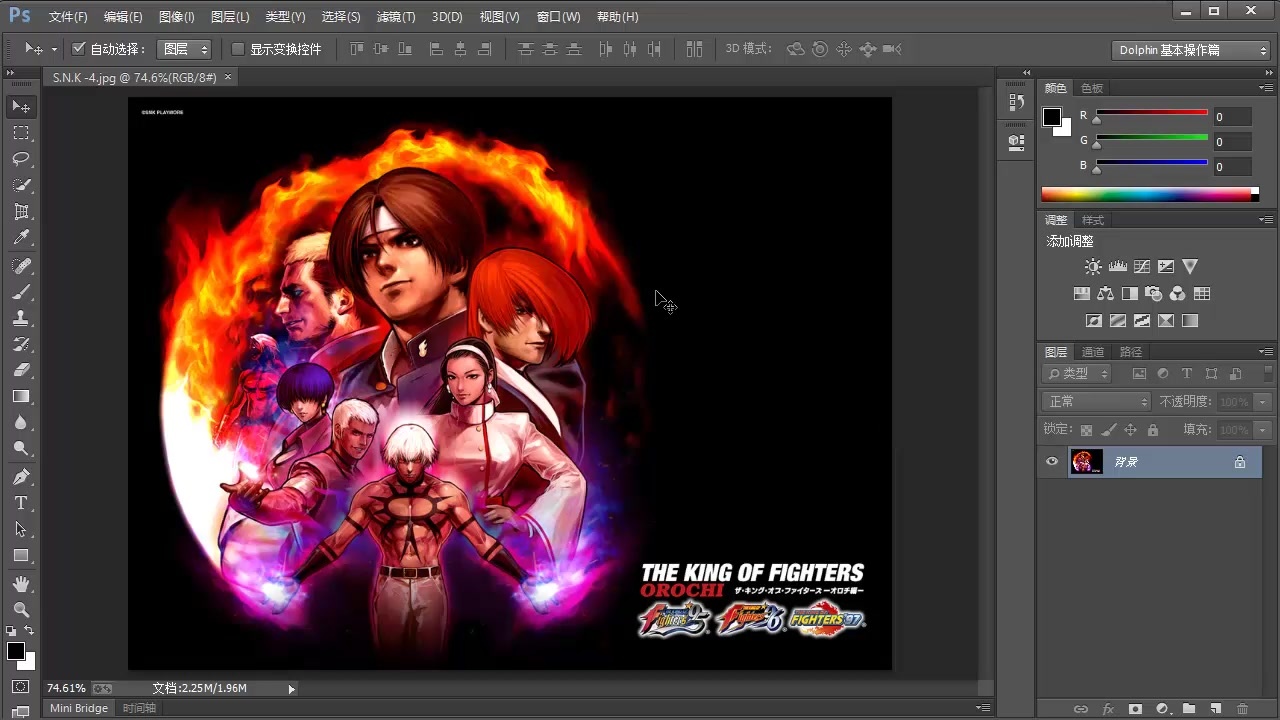The width and height of the screenshot is (1280, 720).
Task: Select the Spot Healing Brush tool
Action: click(x=21, y=266)
